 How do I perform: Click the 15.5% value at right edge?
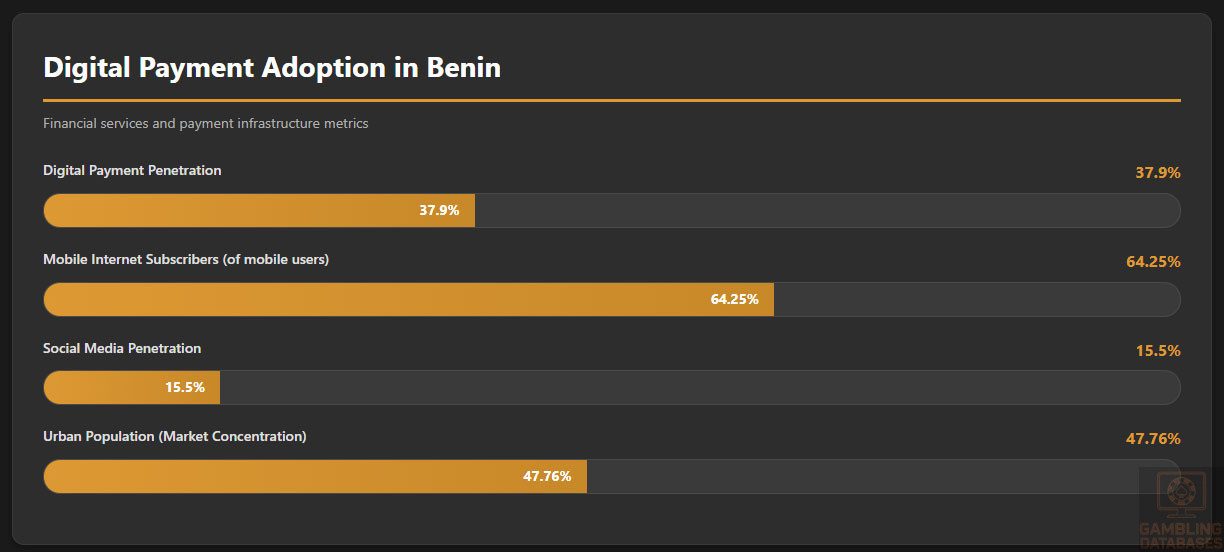click(x=1157, y=351)
